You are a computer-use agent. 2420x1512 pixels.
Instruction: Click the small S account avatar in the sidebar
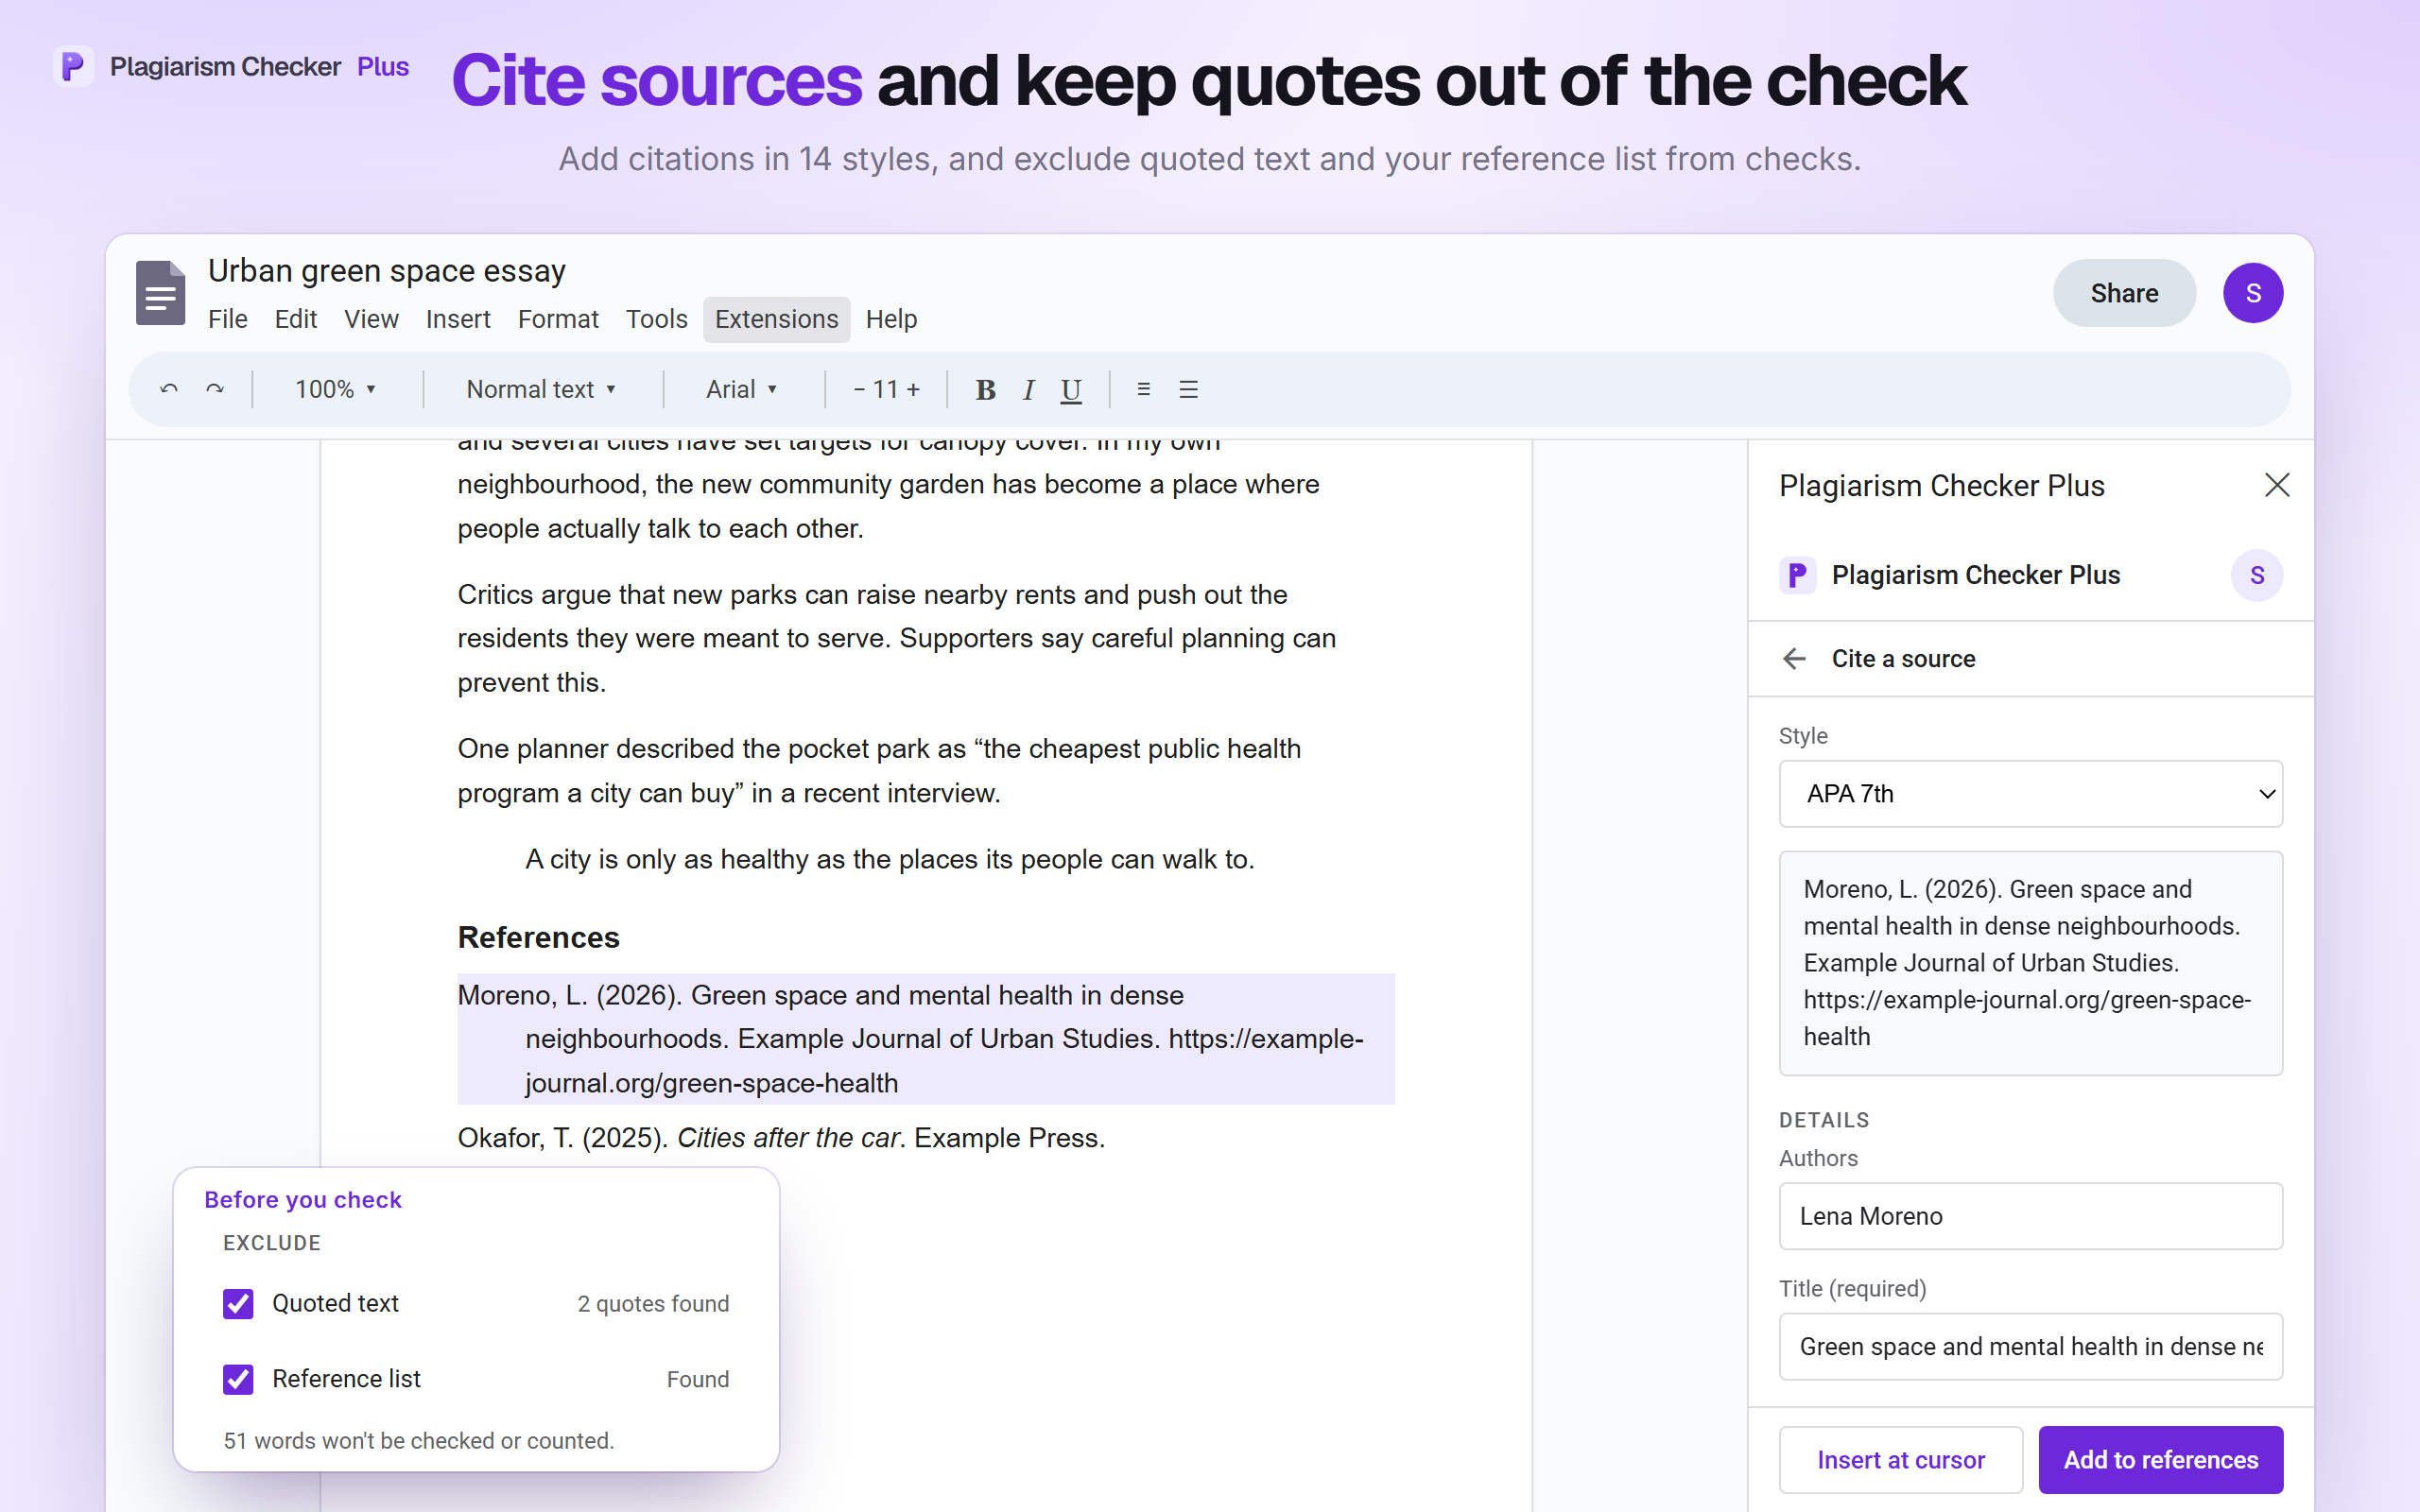coord(2257,575)
